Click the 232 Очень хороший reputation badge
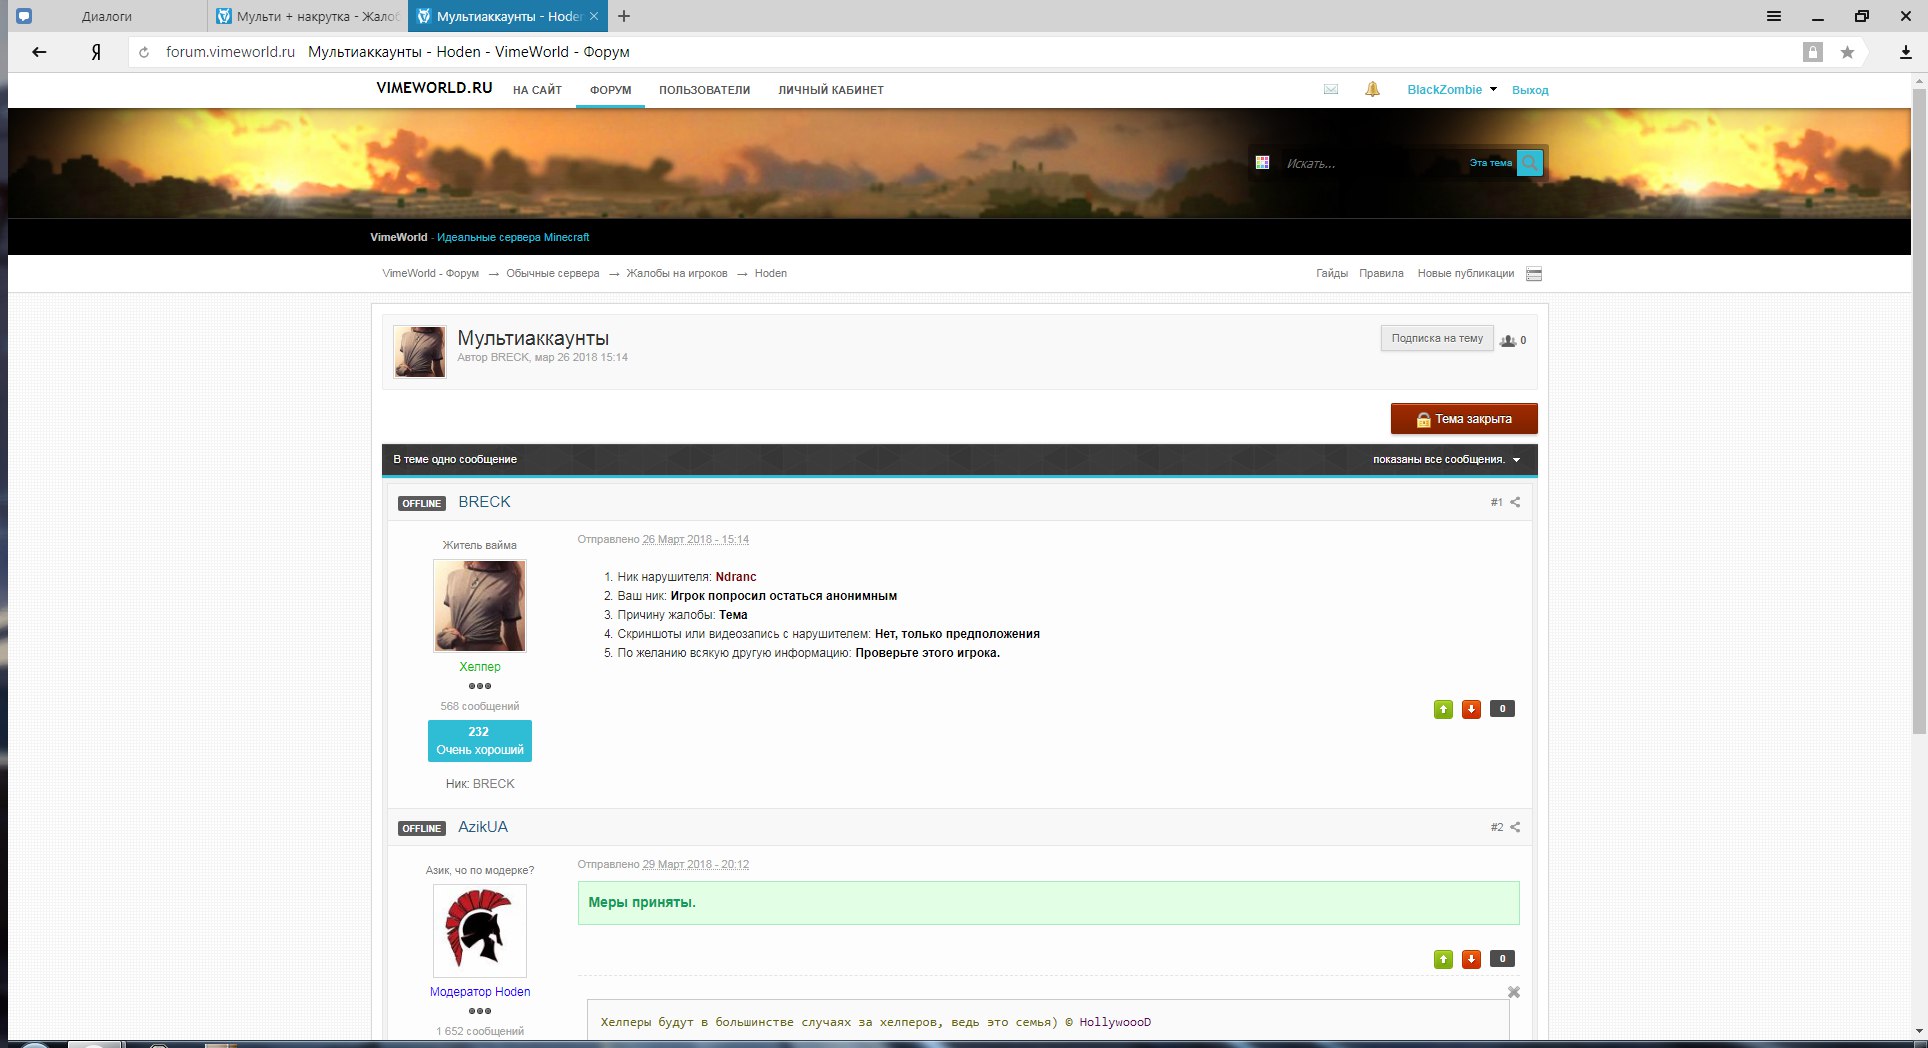Screen dimensions: 1928x1048 [x=480, y=741]
